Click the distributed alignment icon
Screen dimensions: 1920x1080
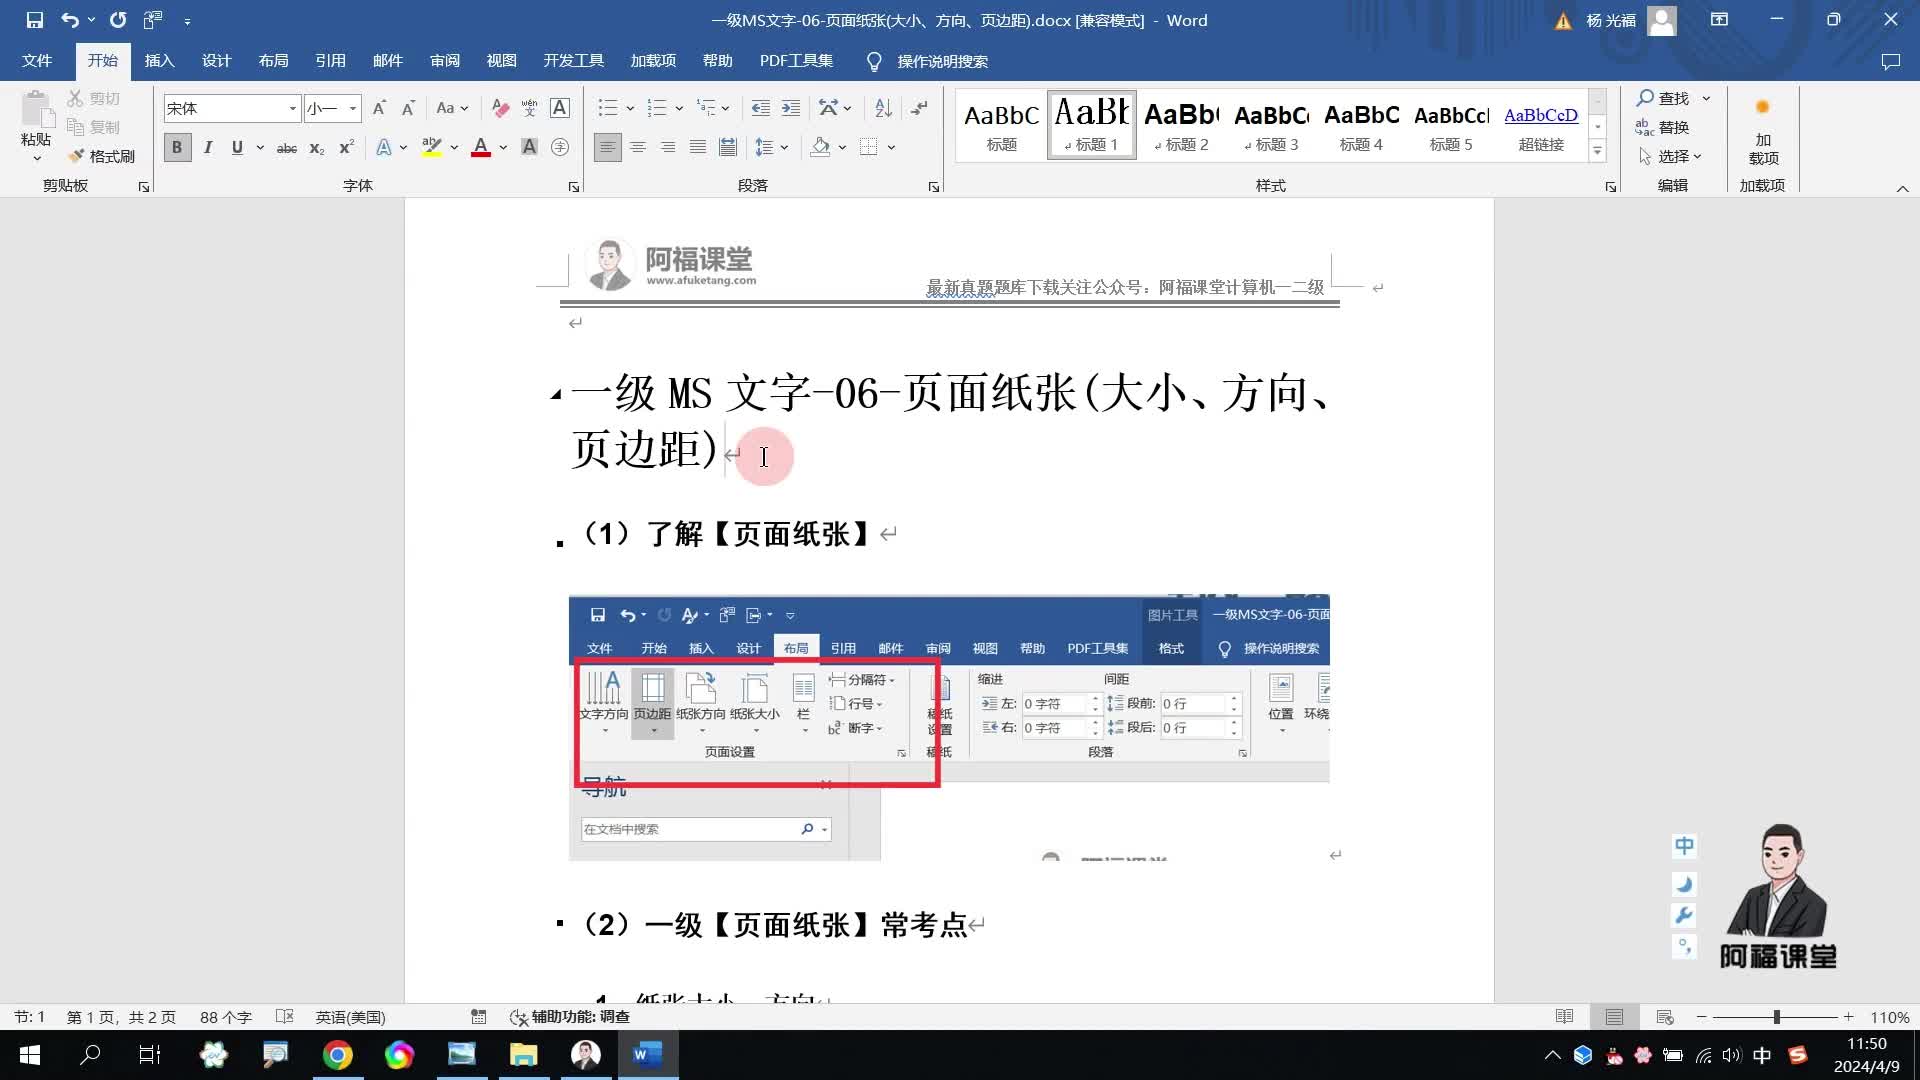[728, 147]
